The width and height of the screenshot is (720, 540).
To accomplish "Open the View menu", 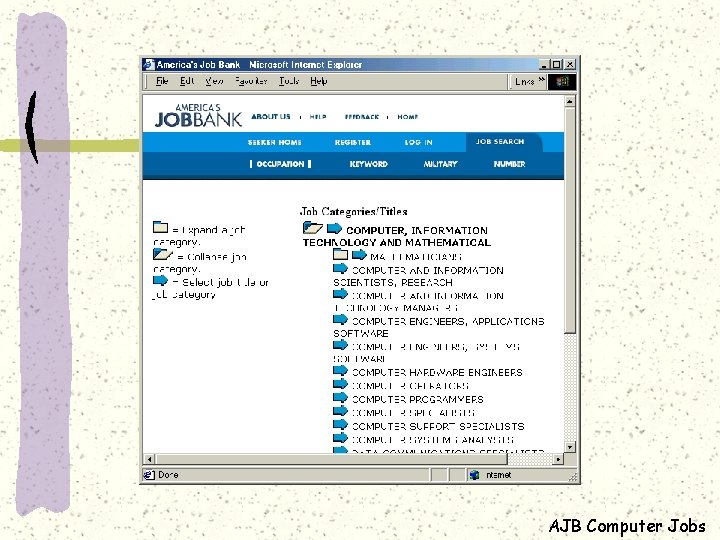I will click(214, 81).
